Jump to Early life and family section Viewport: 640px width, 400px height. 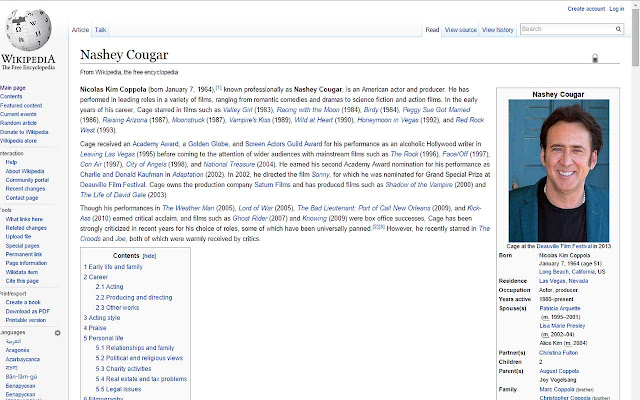tap(113, 267)
